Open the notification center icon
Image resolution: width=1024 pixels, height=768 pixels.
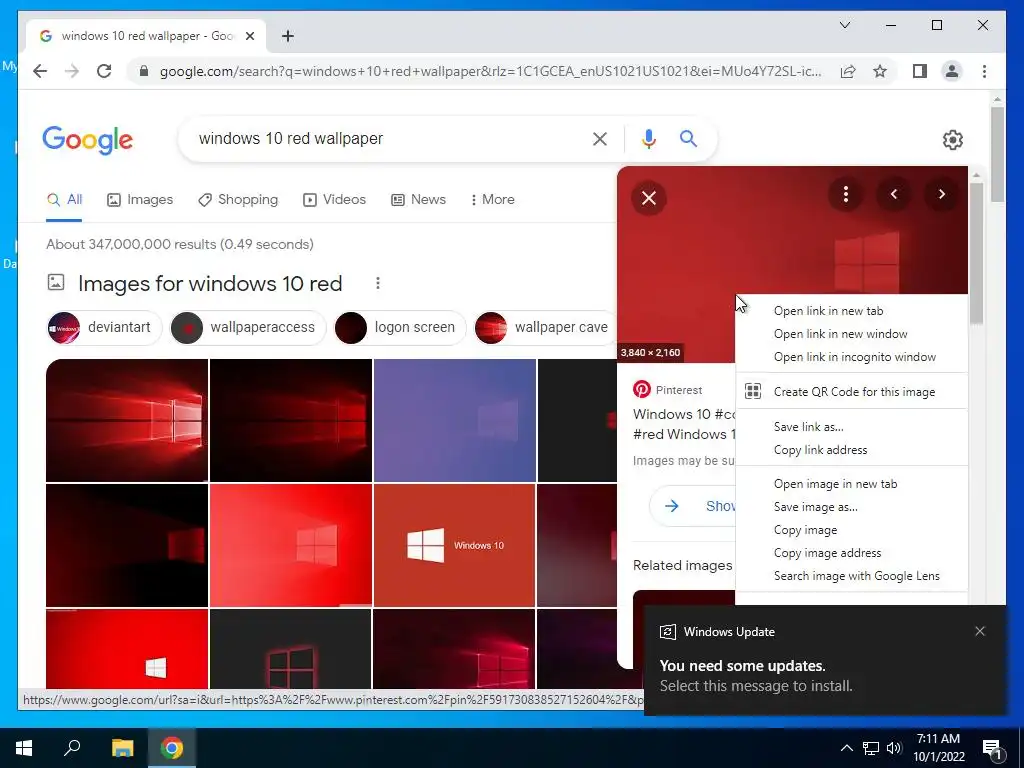coord(993,748)
